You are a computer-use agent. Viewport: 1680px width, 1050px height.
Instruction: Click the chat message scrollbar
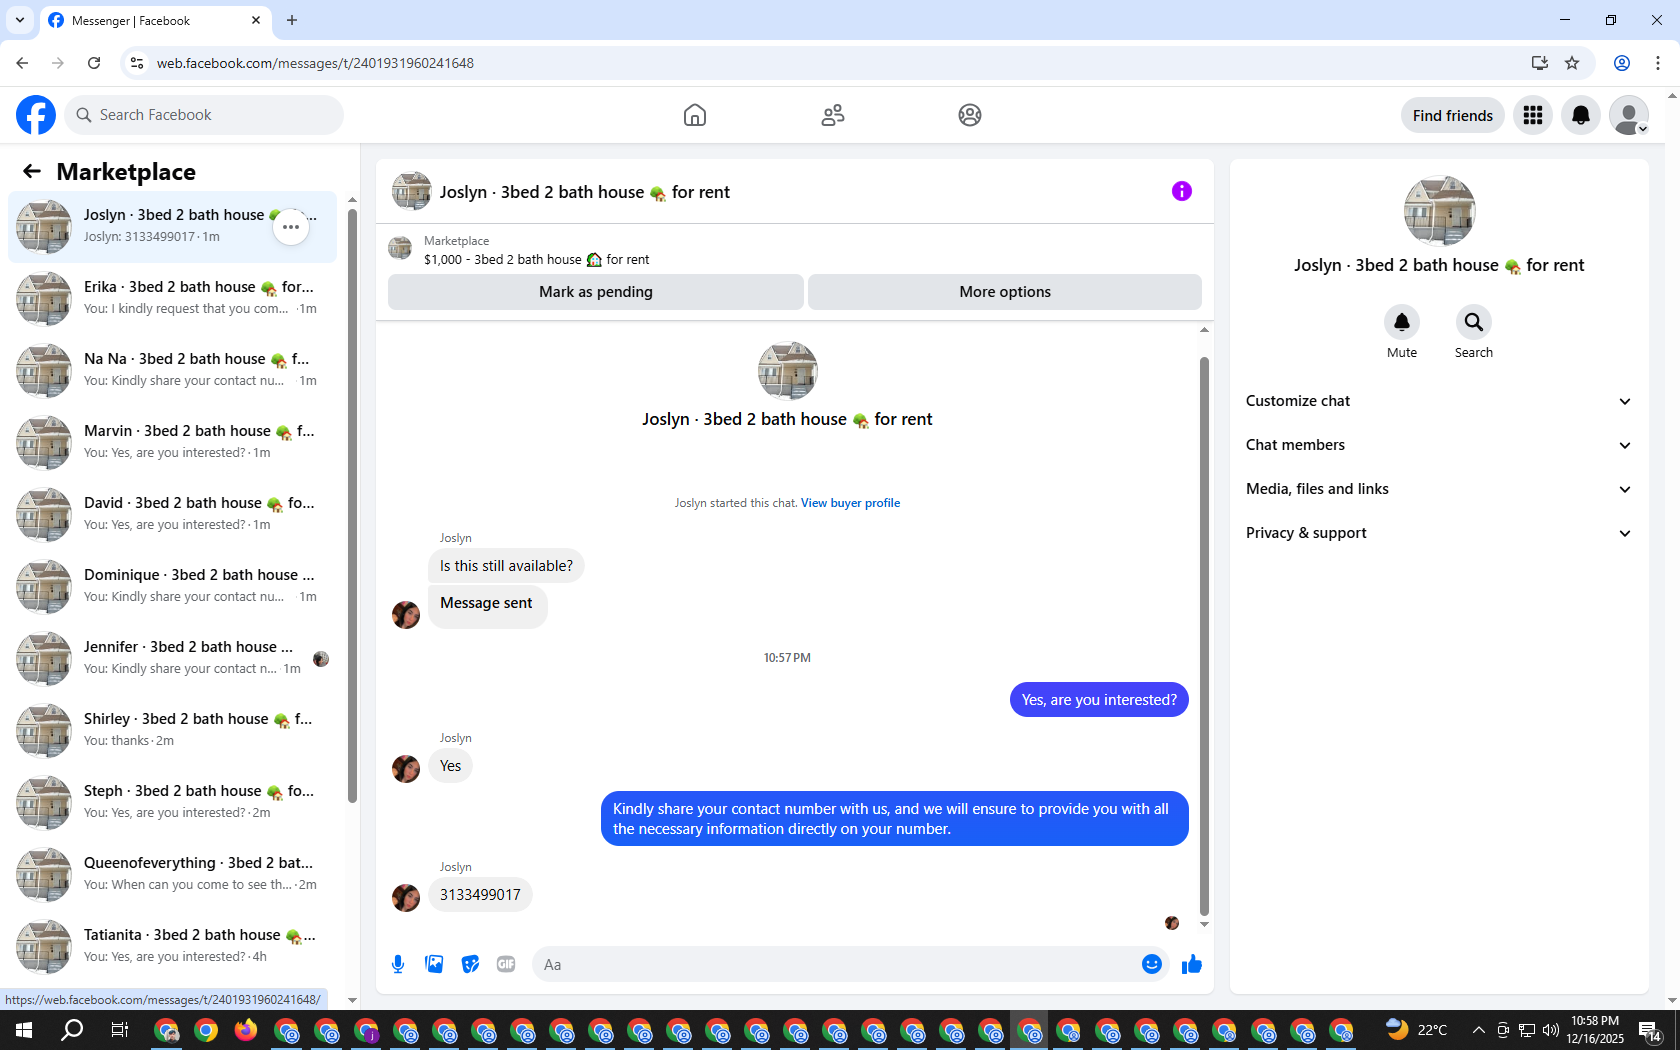[1204, 635]
